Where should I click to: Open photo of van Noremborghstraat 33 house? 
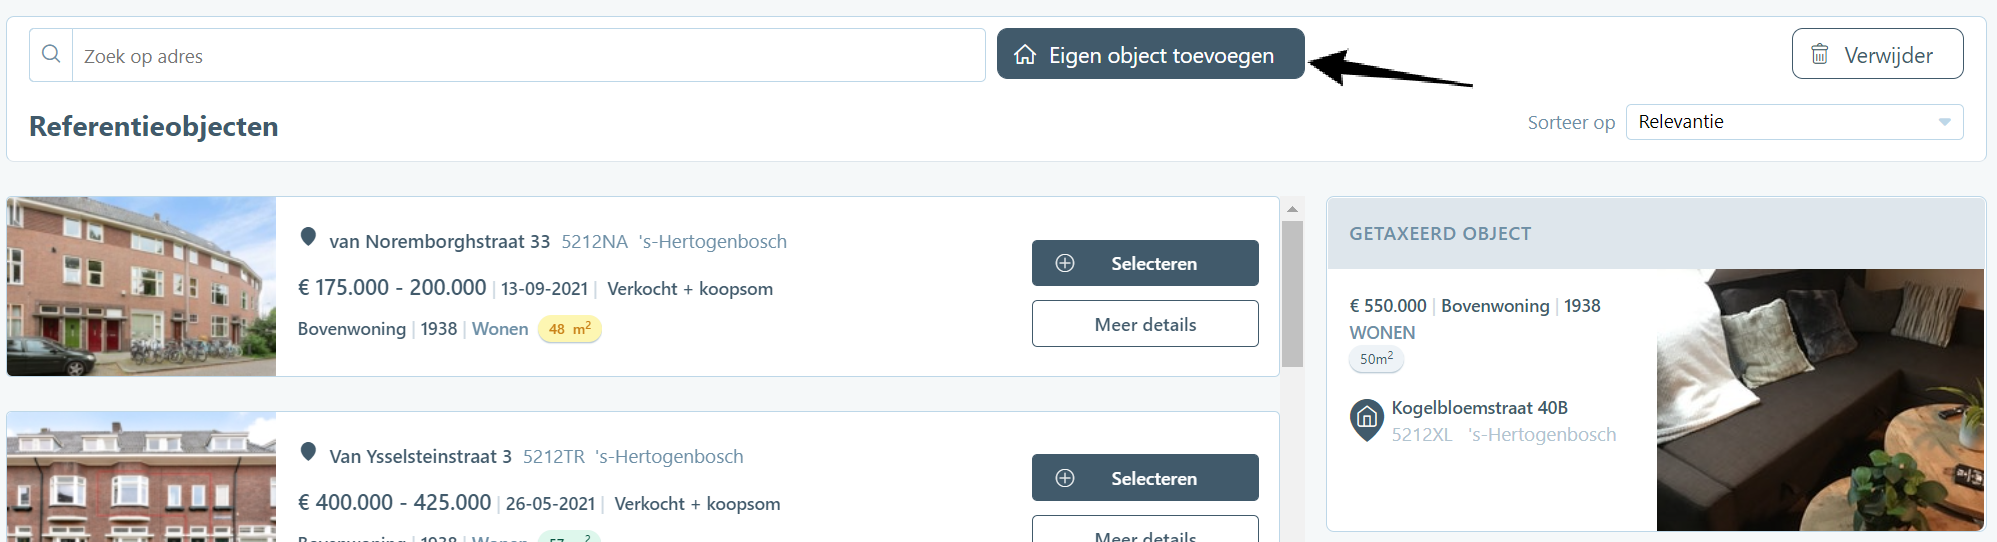coord(141,286)
